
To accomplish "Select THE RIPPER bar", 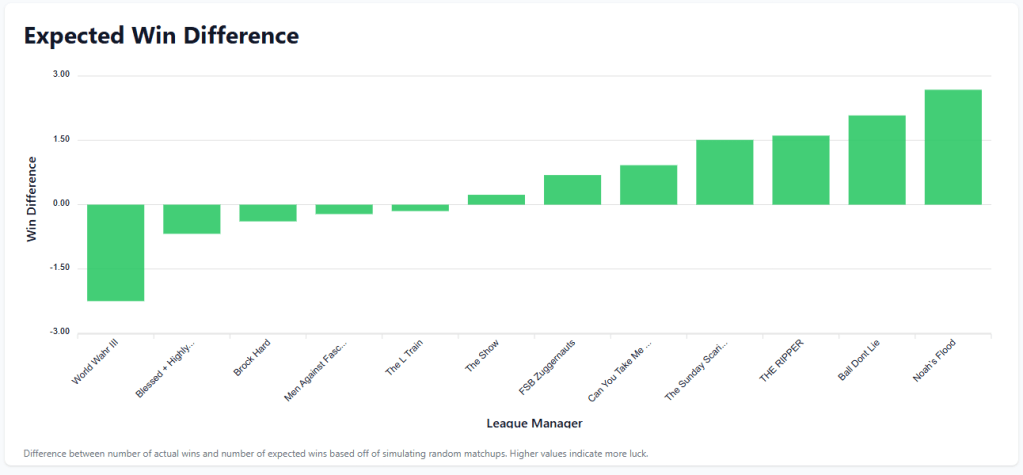I will [x=800, y=170].
